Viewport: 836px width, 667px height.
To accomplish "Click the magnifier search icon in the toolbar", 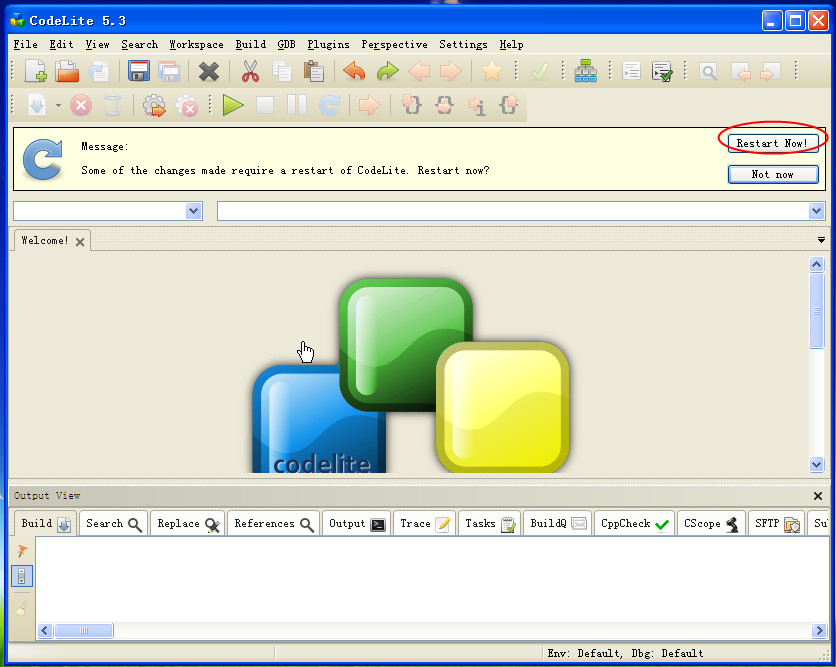I will click(708, 71).
